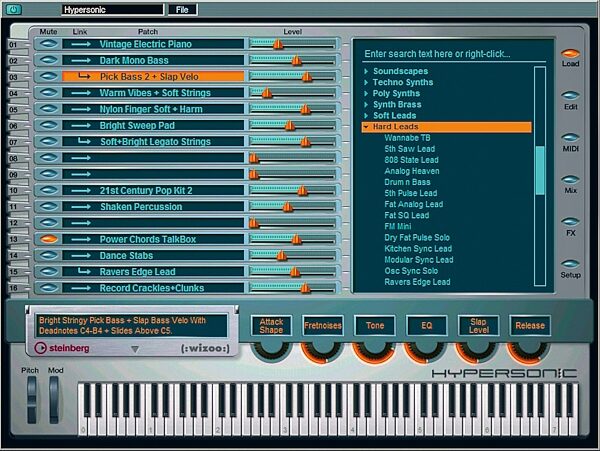Select the FM Mini patch
This screenshot has width=600, height=451.
pos(398,226)
